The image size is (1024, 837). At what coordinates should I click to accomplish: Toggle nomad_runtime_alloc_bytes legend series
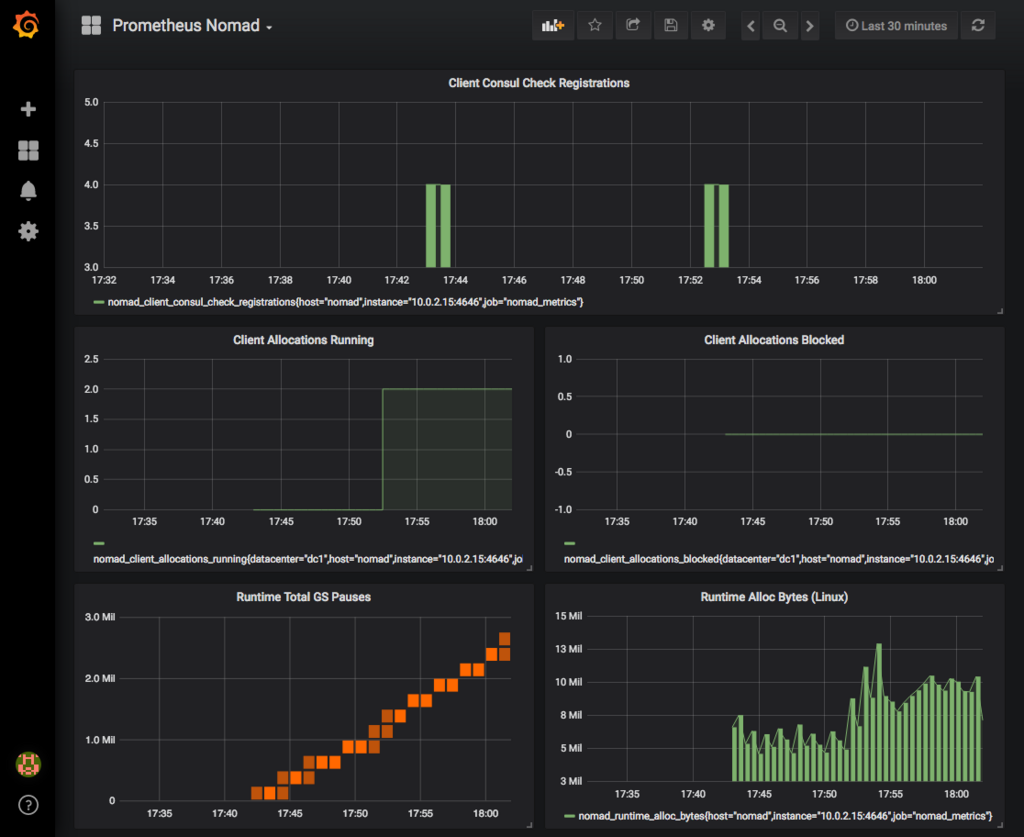786,816
